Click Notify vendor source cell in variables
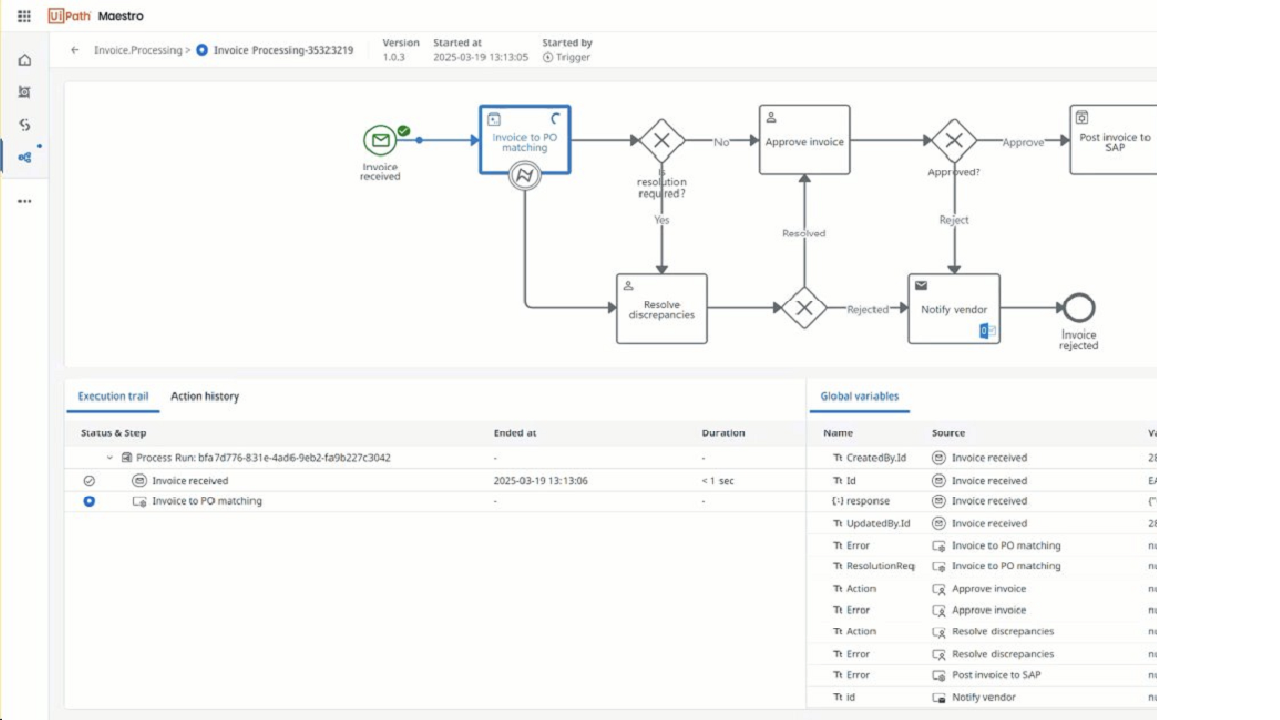Screen dimensions: 1280x720 [x=975, y=697]
